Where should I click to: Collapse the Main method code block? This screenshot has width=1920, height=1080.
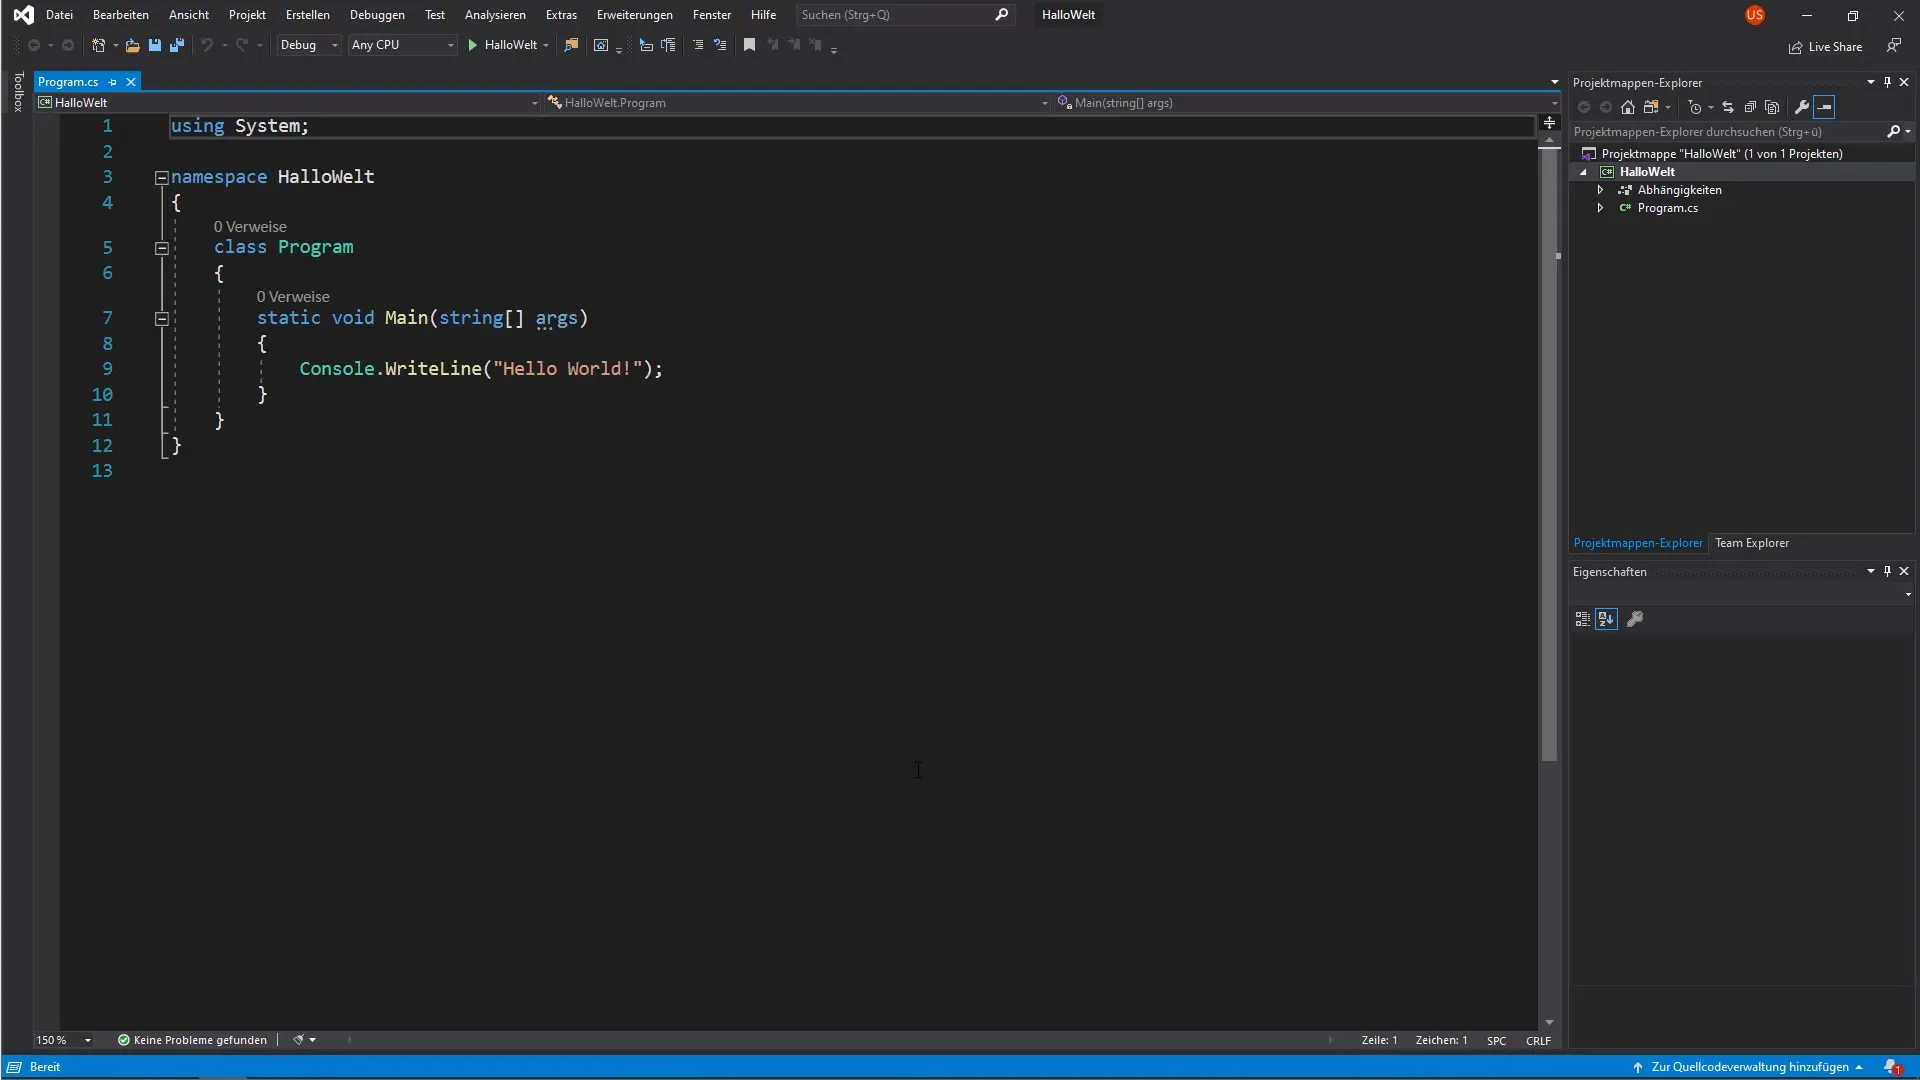(161, 319)
